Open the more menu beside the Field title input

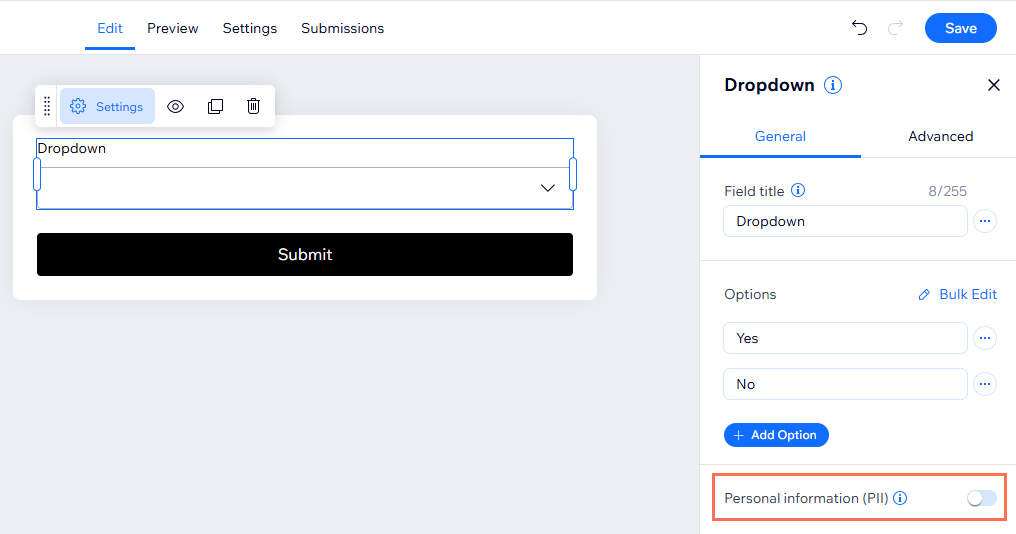tap(985, 221)
